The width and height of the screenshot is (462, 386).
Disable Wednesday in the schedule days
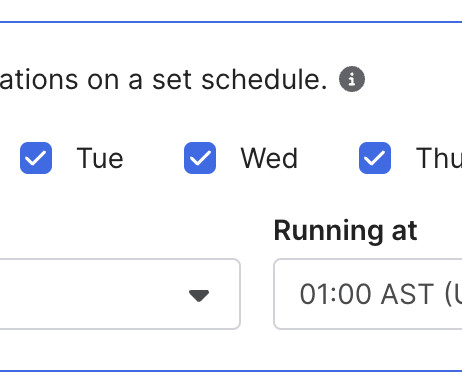200,158
